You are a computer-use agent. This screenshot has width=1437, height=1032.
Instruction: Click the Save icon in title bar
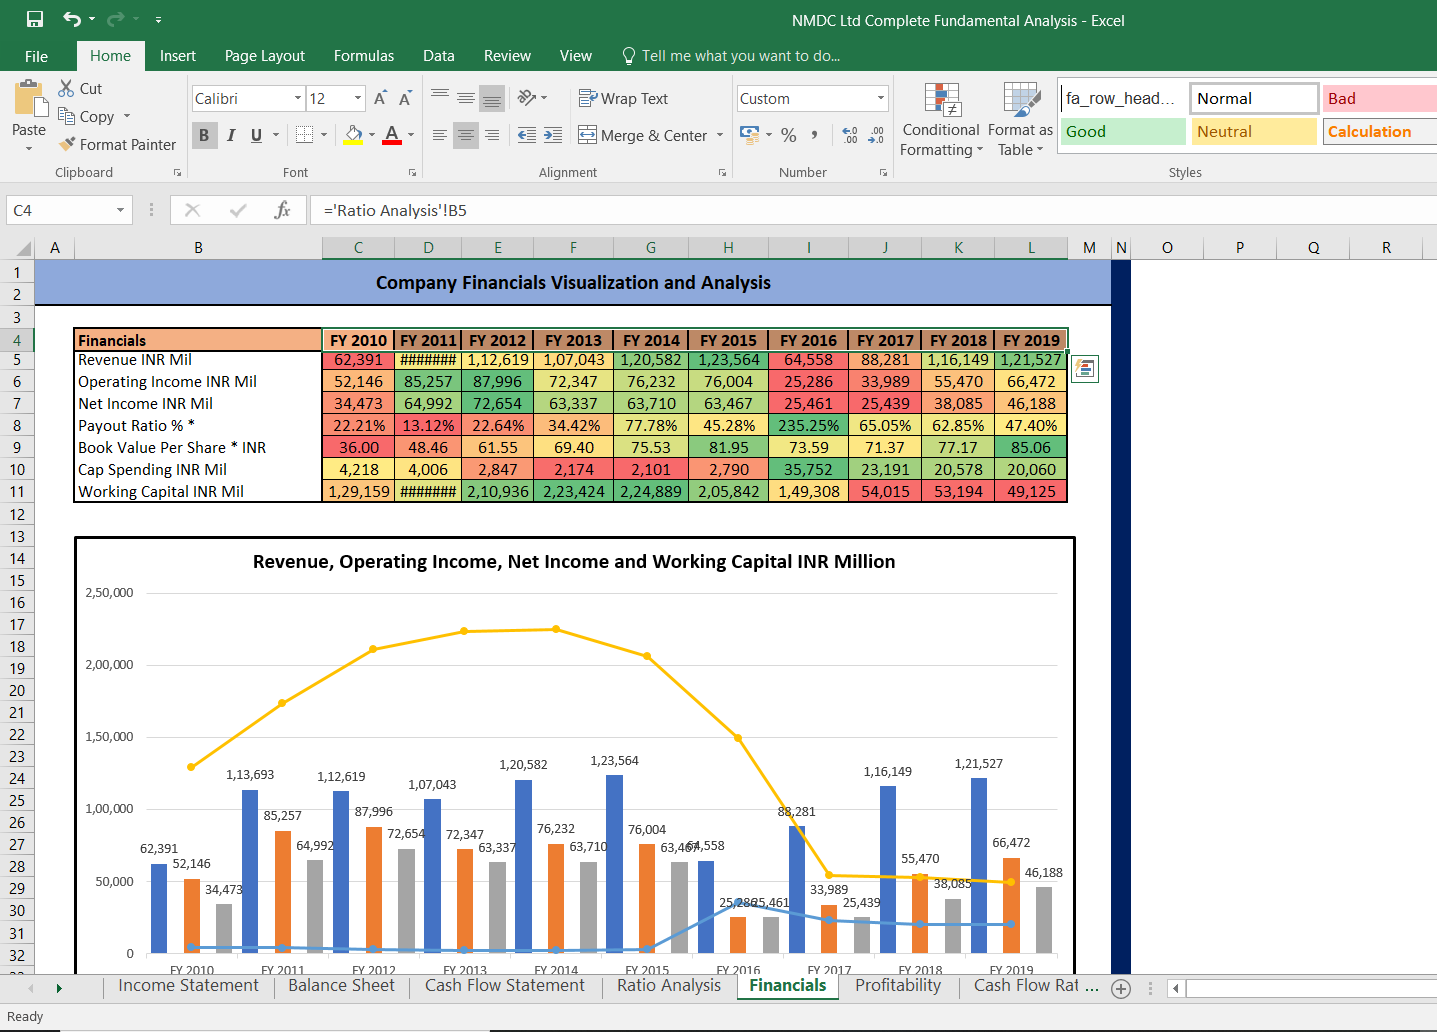coord(35,19)
